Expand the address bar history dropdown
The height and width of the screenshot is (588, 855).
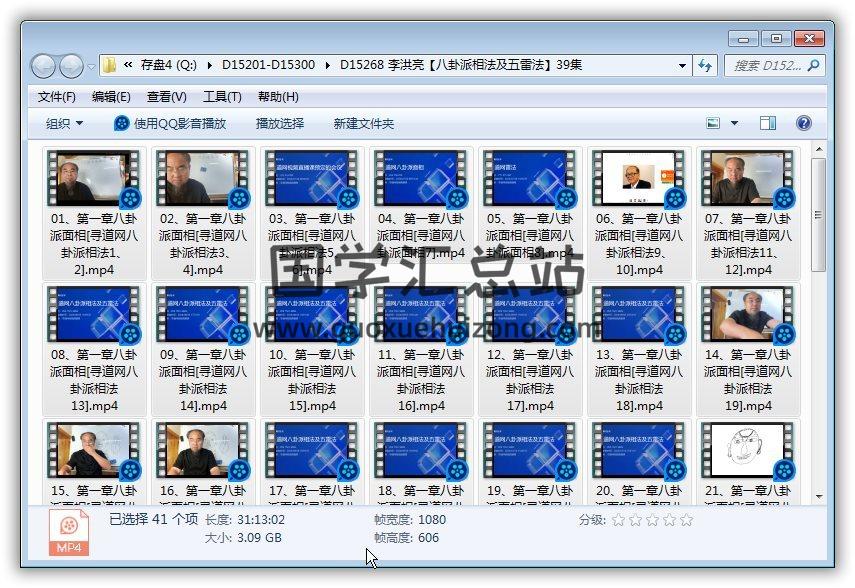tap(683, 66)
